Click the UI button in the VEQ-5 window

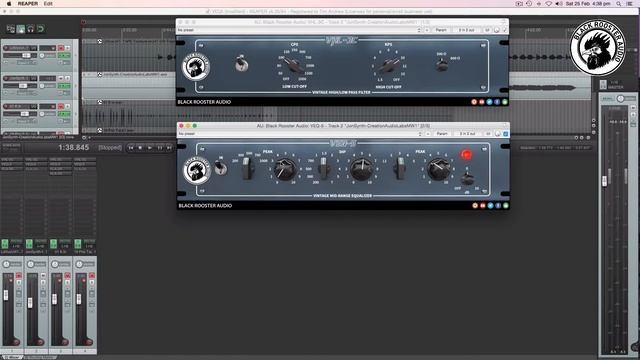coord(488,134)
